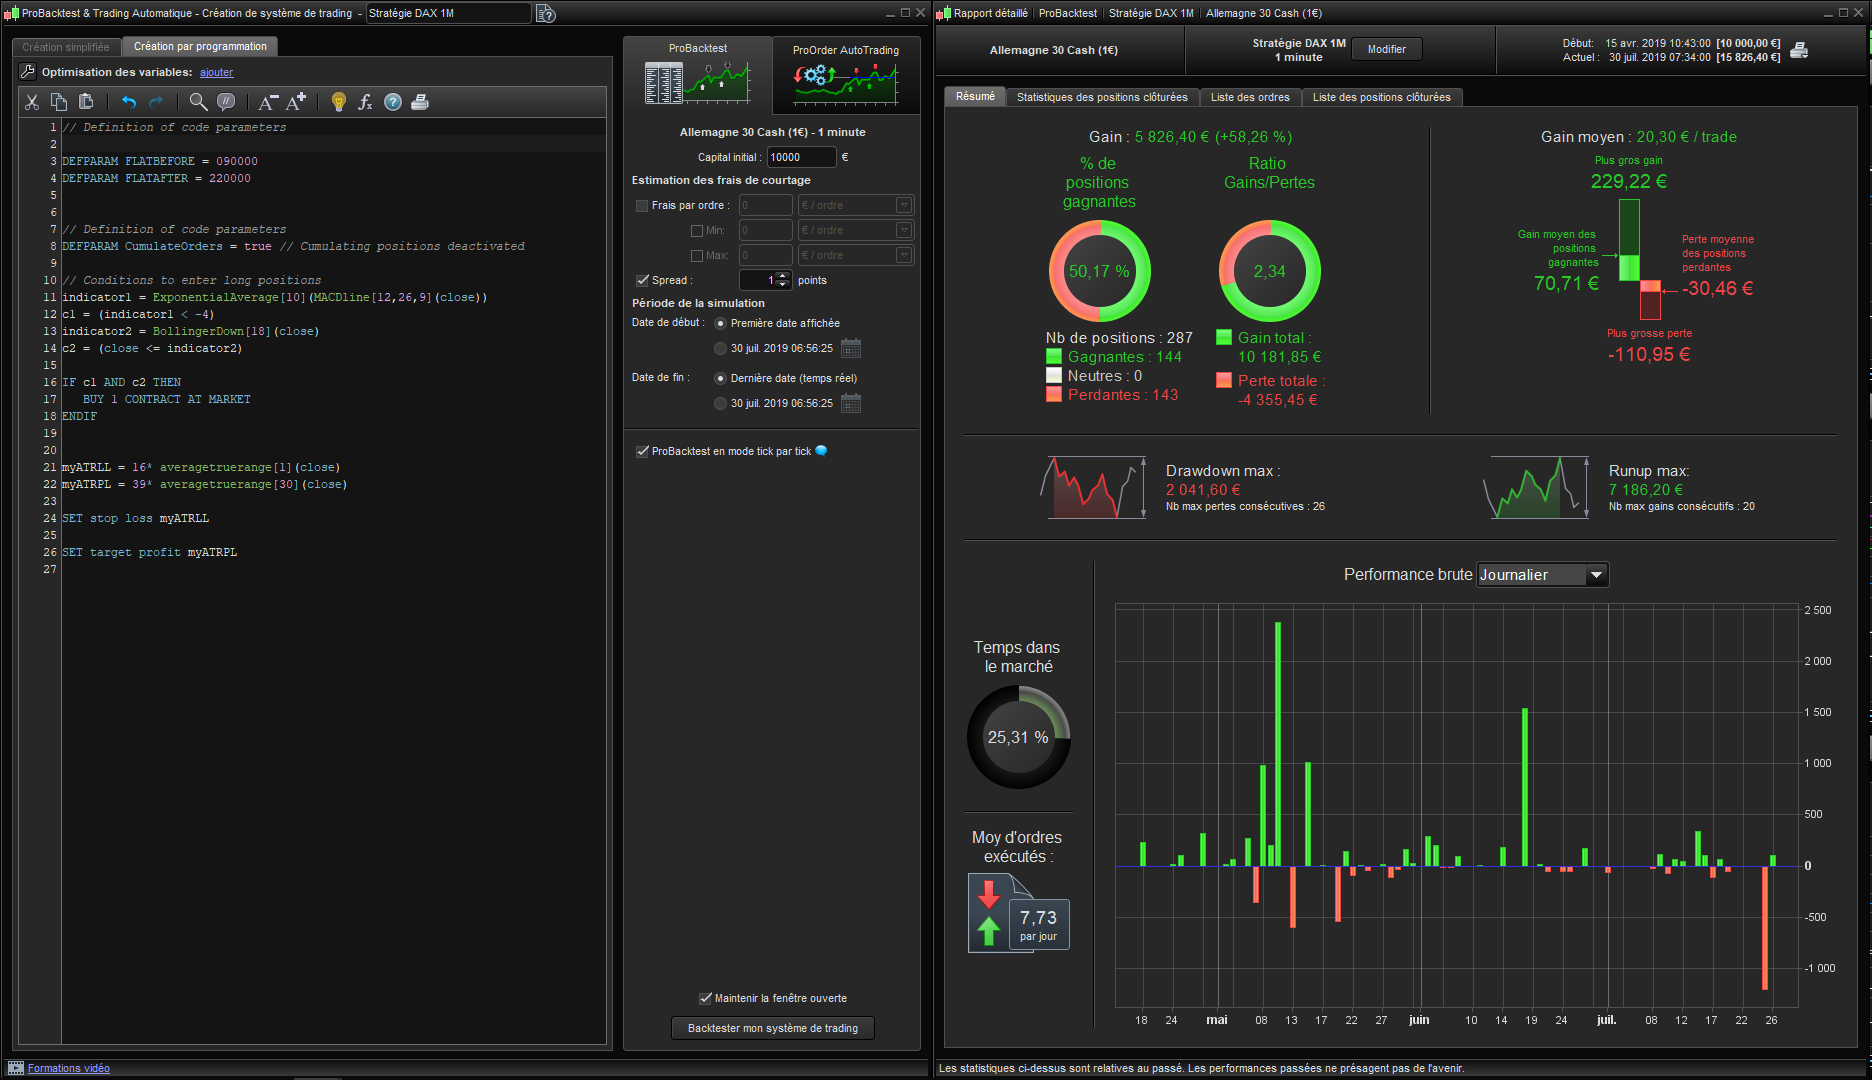Click the printer icon in report header
This screenshot has height=1080, width=1872.
[x=1799, y=50]
